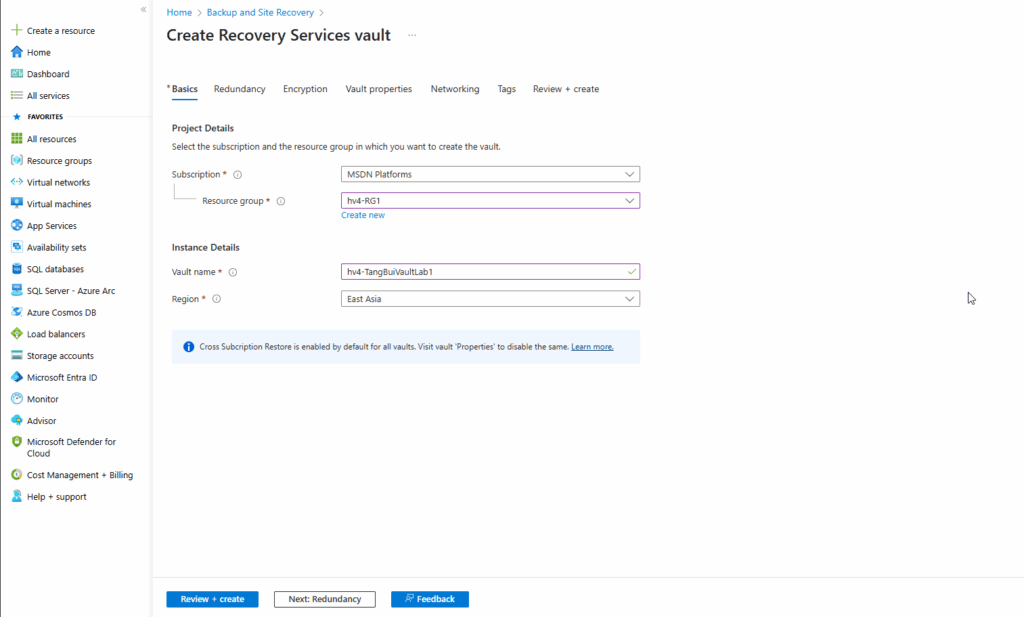The width and height of the screenshot is (1024, 617).
Task: Open the Subscription dropdown
Action: point(490,174)
